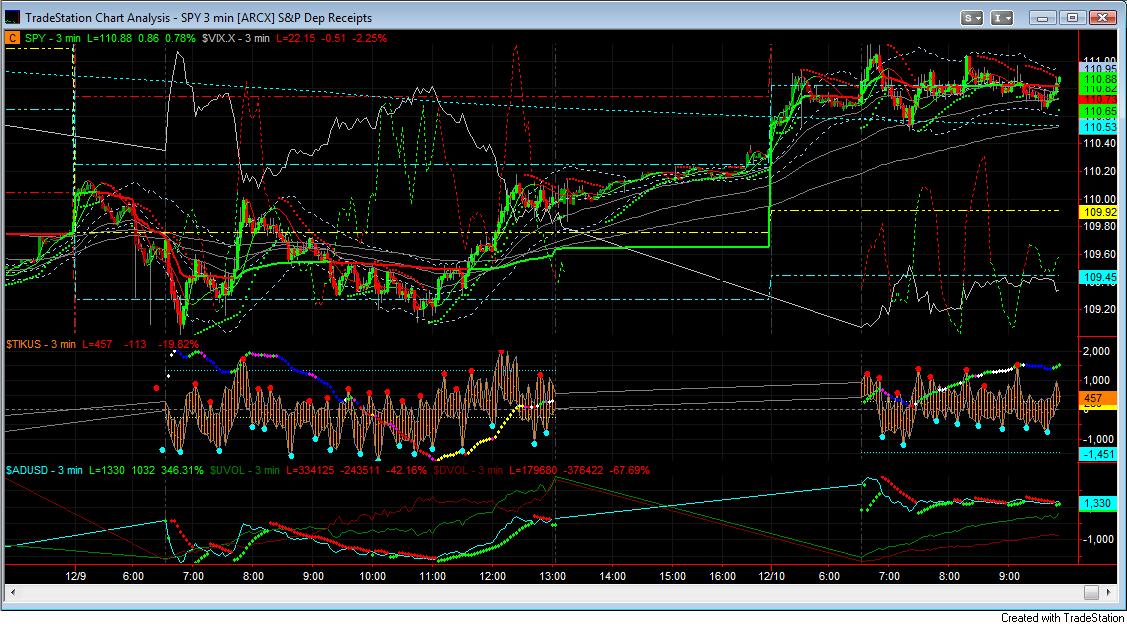Image resolution: width=1127 pixels, height=624 pixels.
Task: Click the TIKUS value 'L=457'
Action: (97, 345)
